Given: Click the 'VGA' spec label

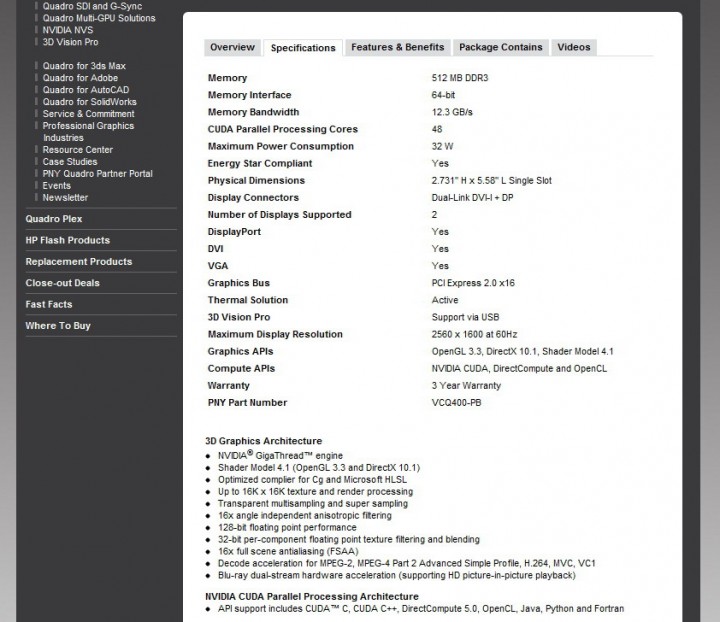Looking at the screenshot, I should [218, 266].
